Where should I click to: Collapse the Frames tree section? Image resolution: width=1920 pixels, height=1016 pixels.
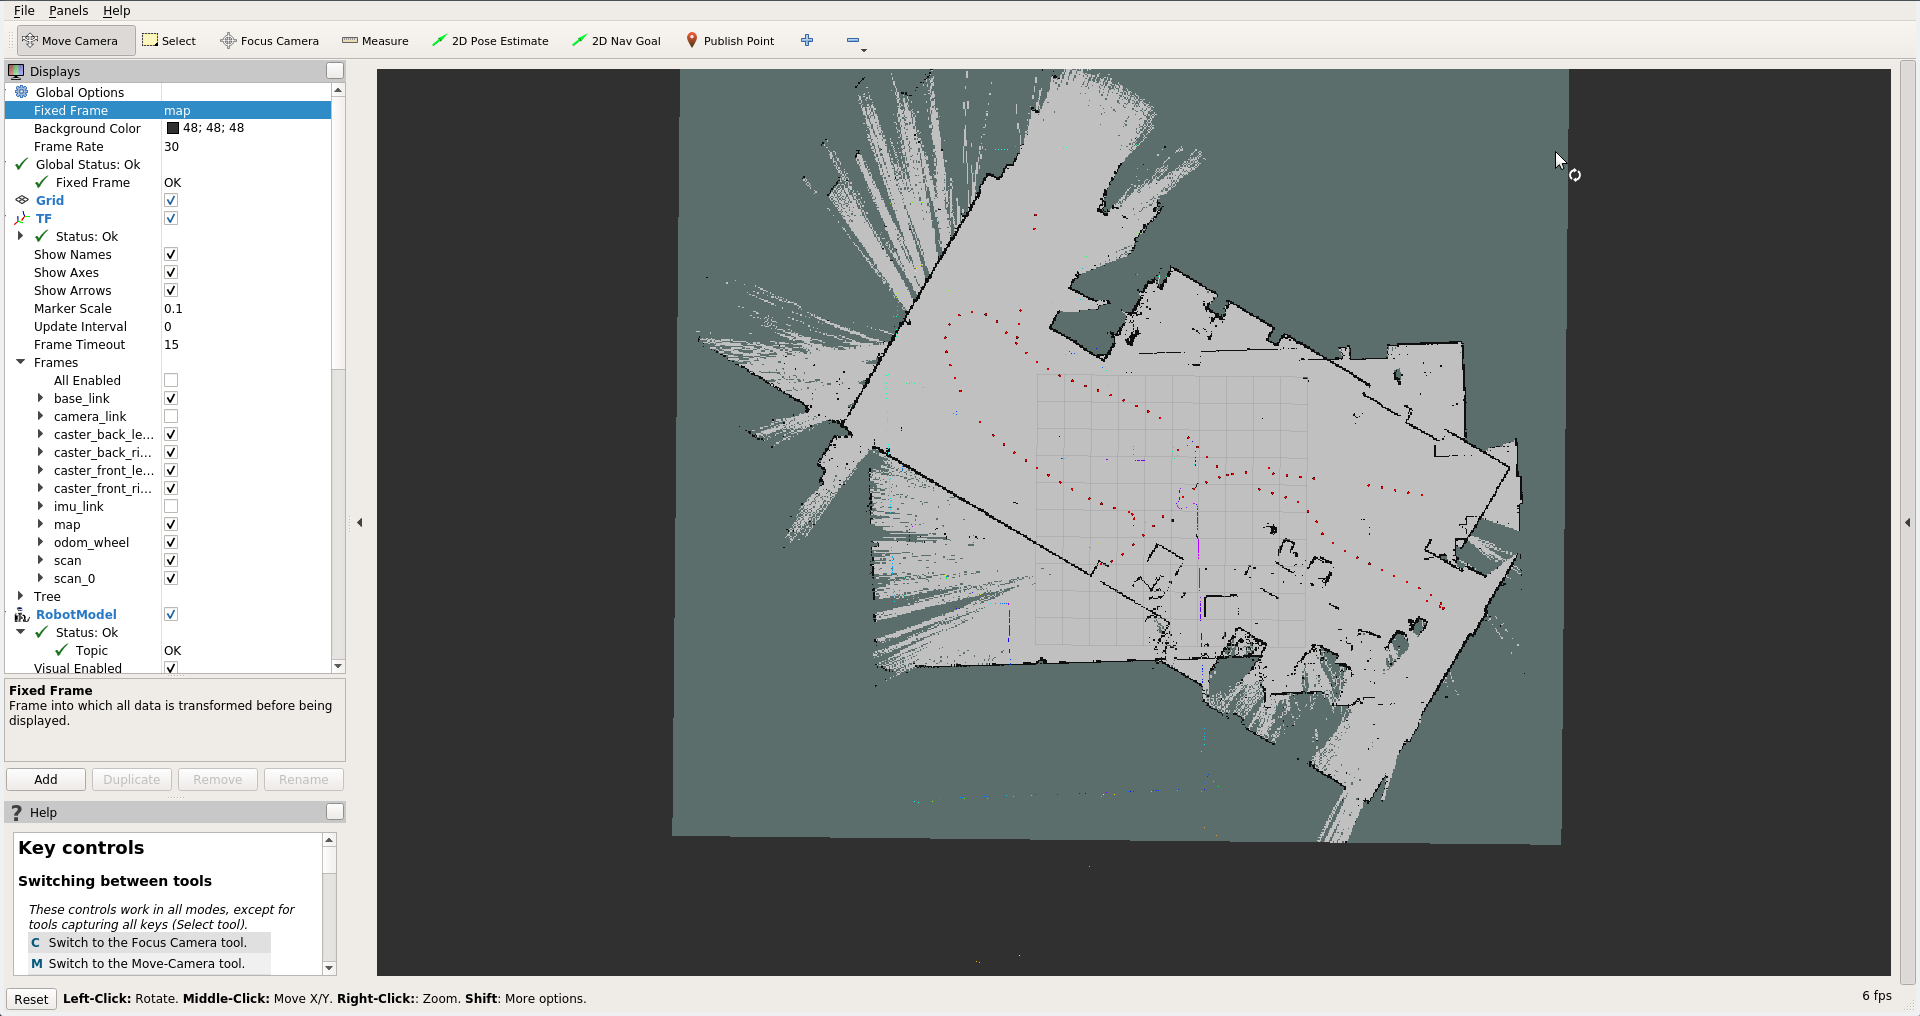coord(21,362)
